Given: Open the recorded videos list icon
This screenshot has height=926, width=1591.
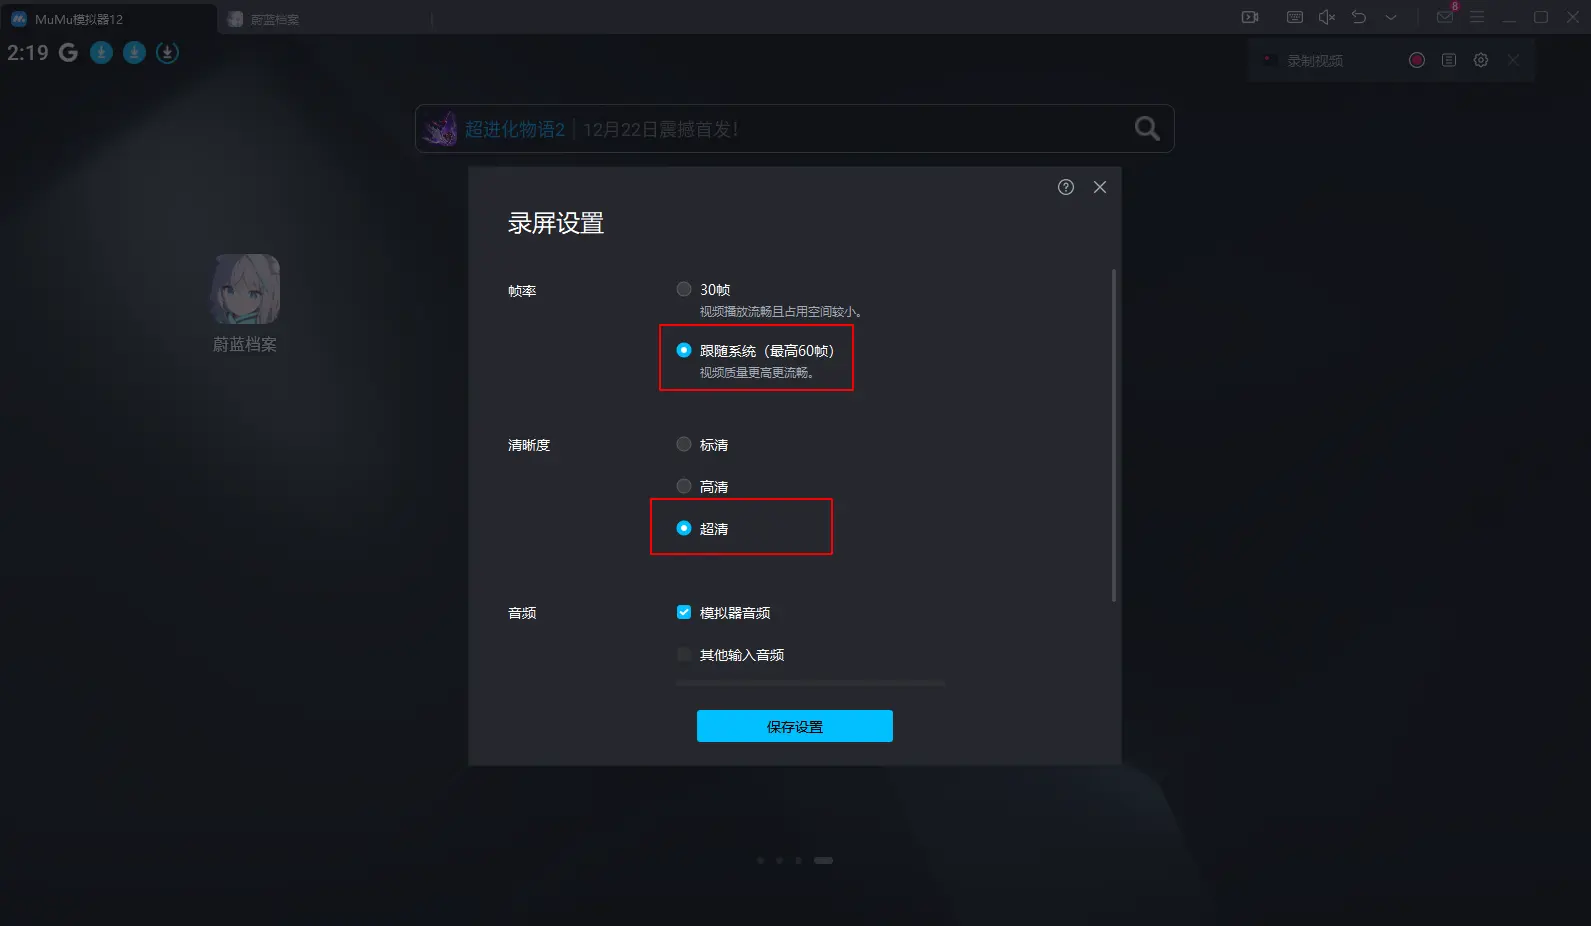Looking at the screenshot, I should 1449,60.
